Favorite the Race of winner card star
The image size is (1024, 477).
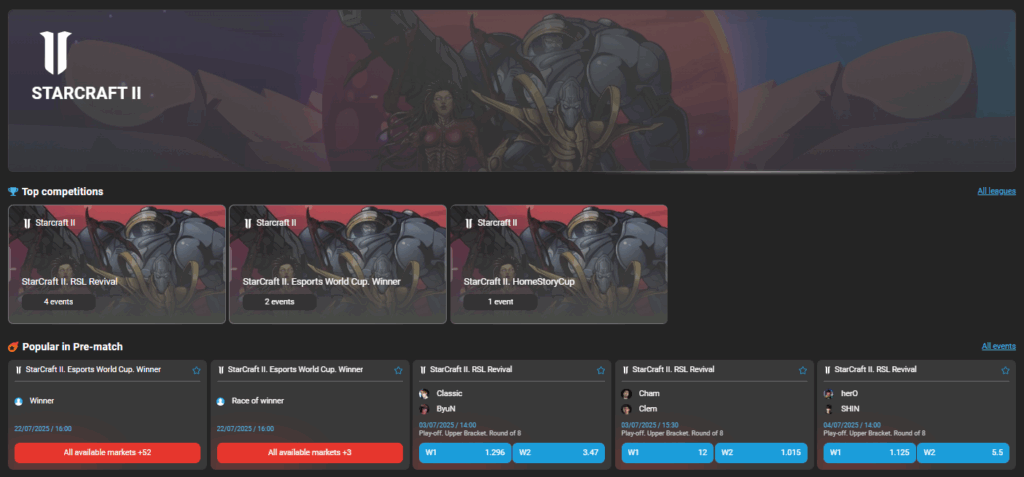[398, 370]
